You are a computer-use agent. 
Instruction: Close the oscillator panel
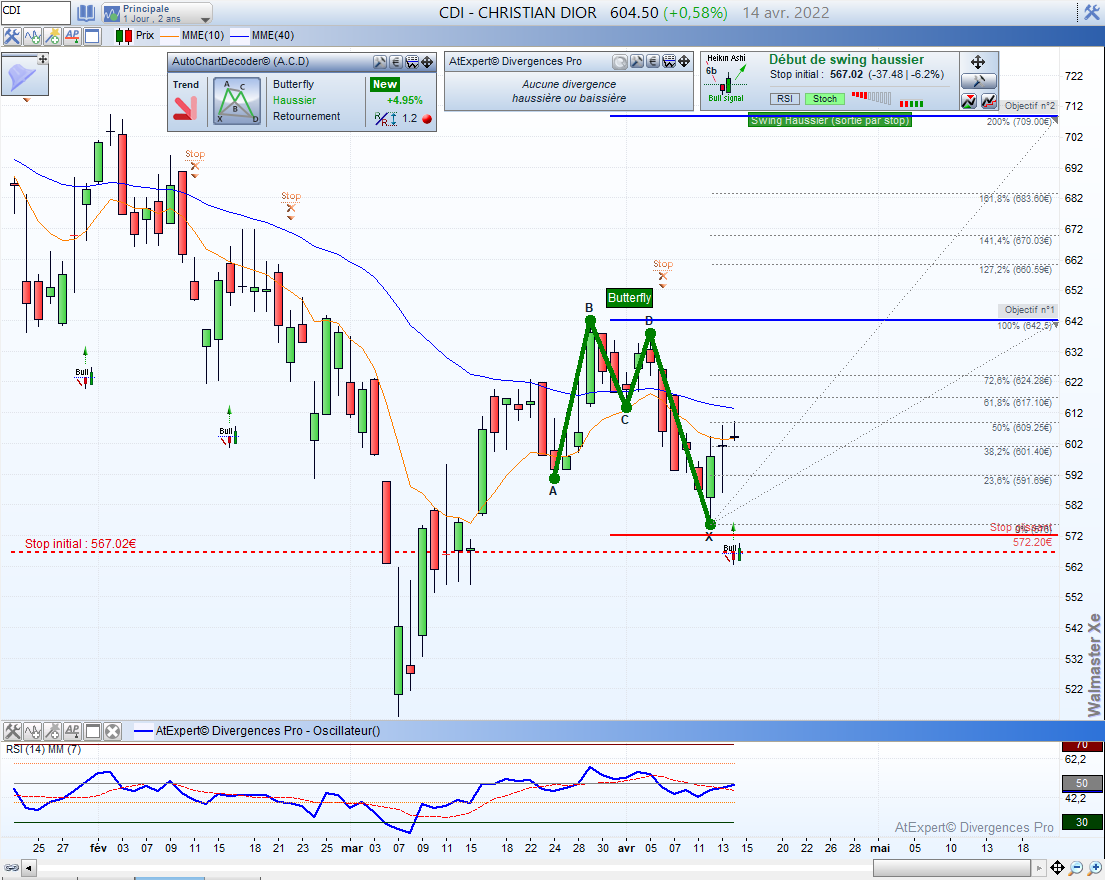pos(112,731)
